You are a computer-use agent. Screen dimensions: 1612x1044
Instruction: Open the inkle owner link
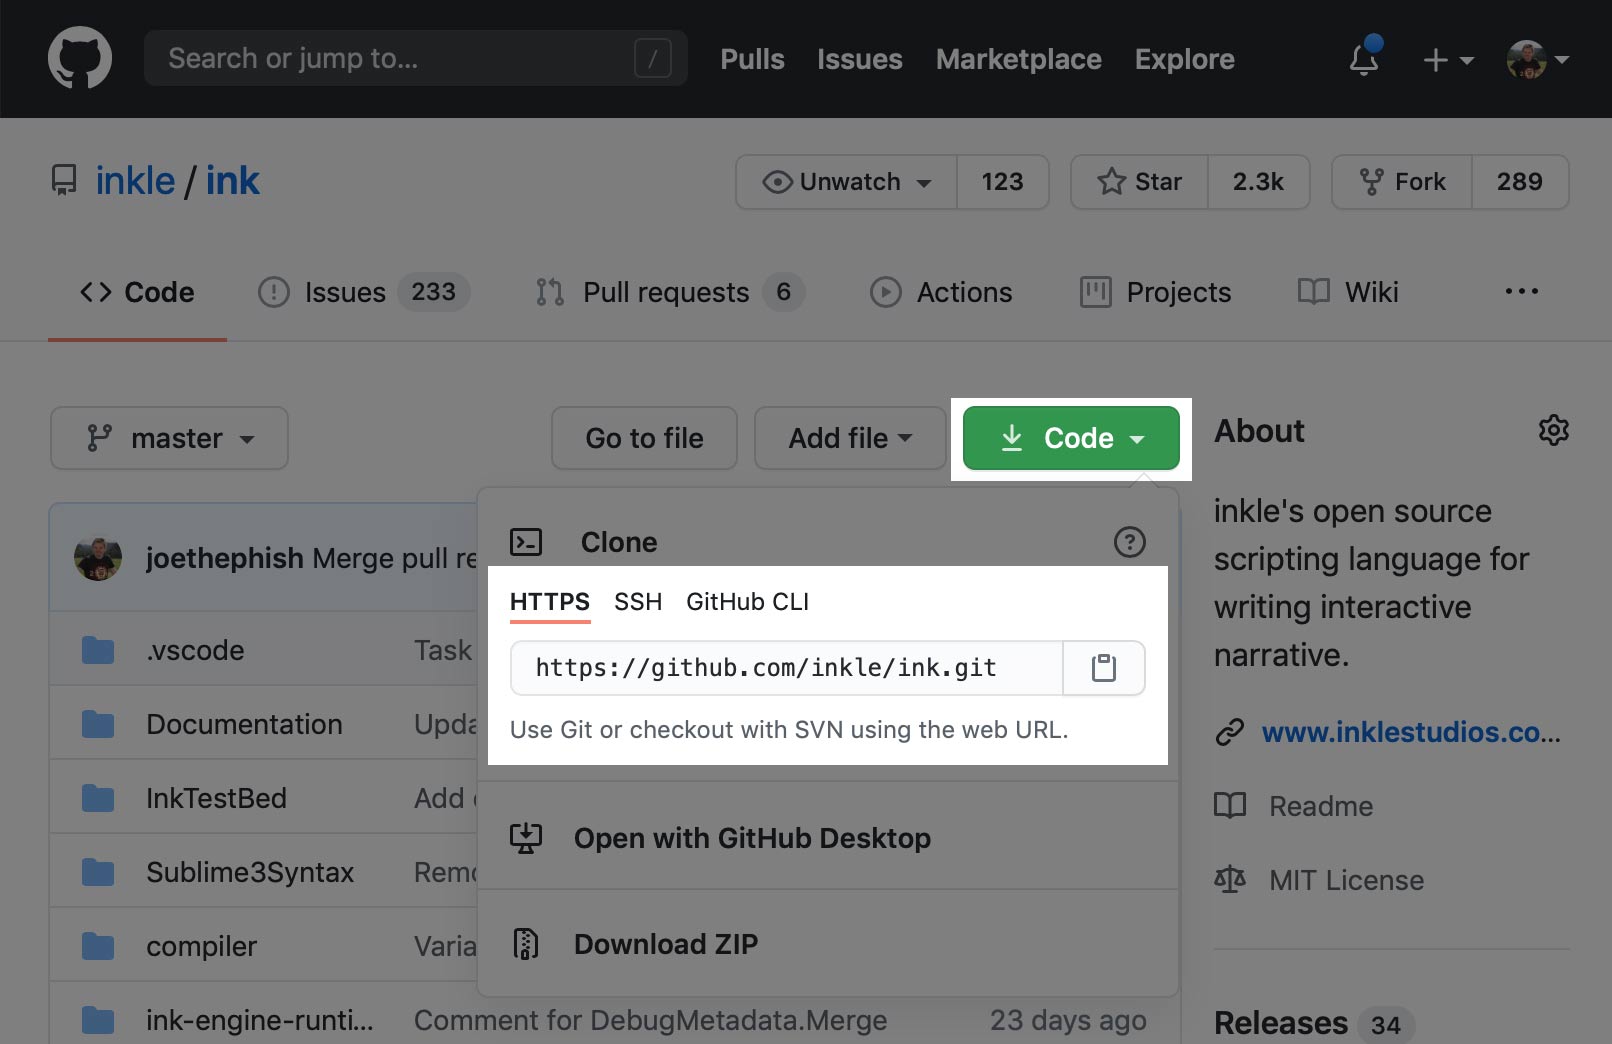pos(135,181)
